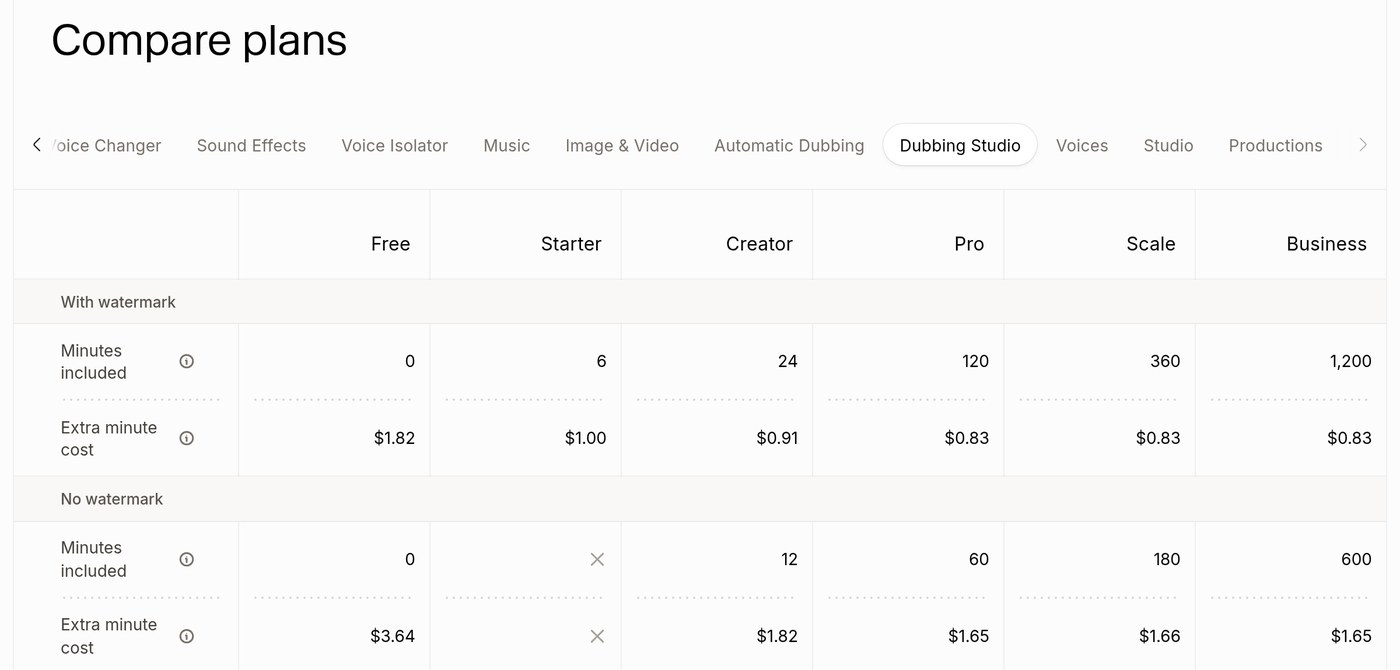Click the Business plan column header

click(1326, 244)
